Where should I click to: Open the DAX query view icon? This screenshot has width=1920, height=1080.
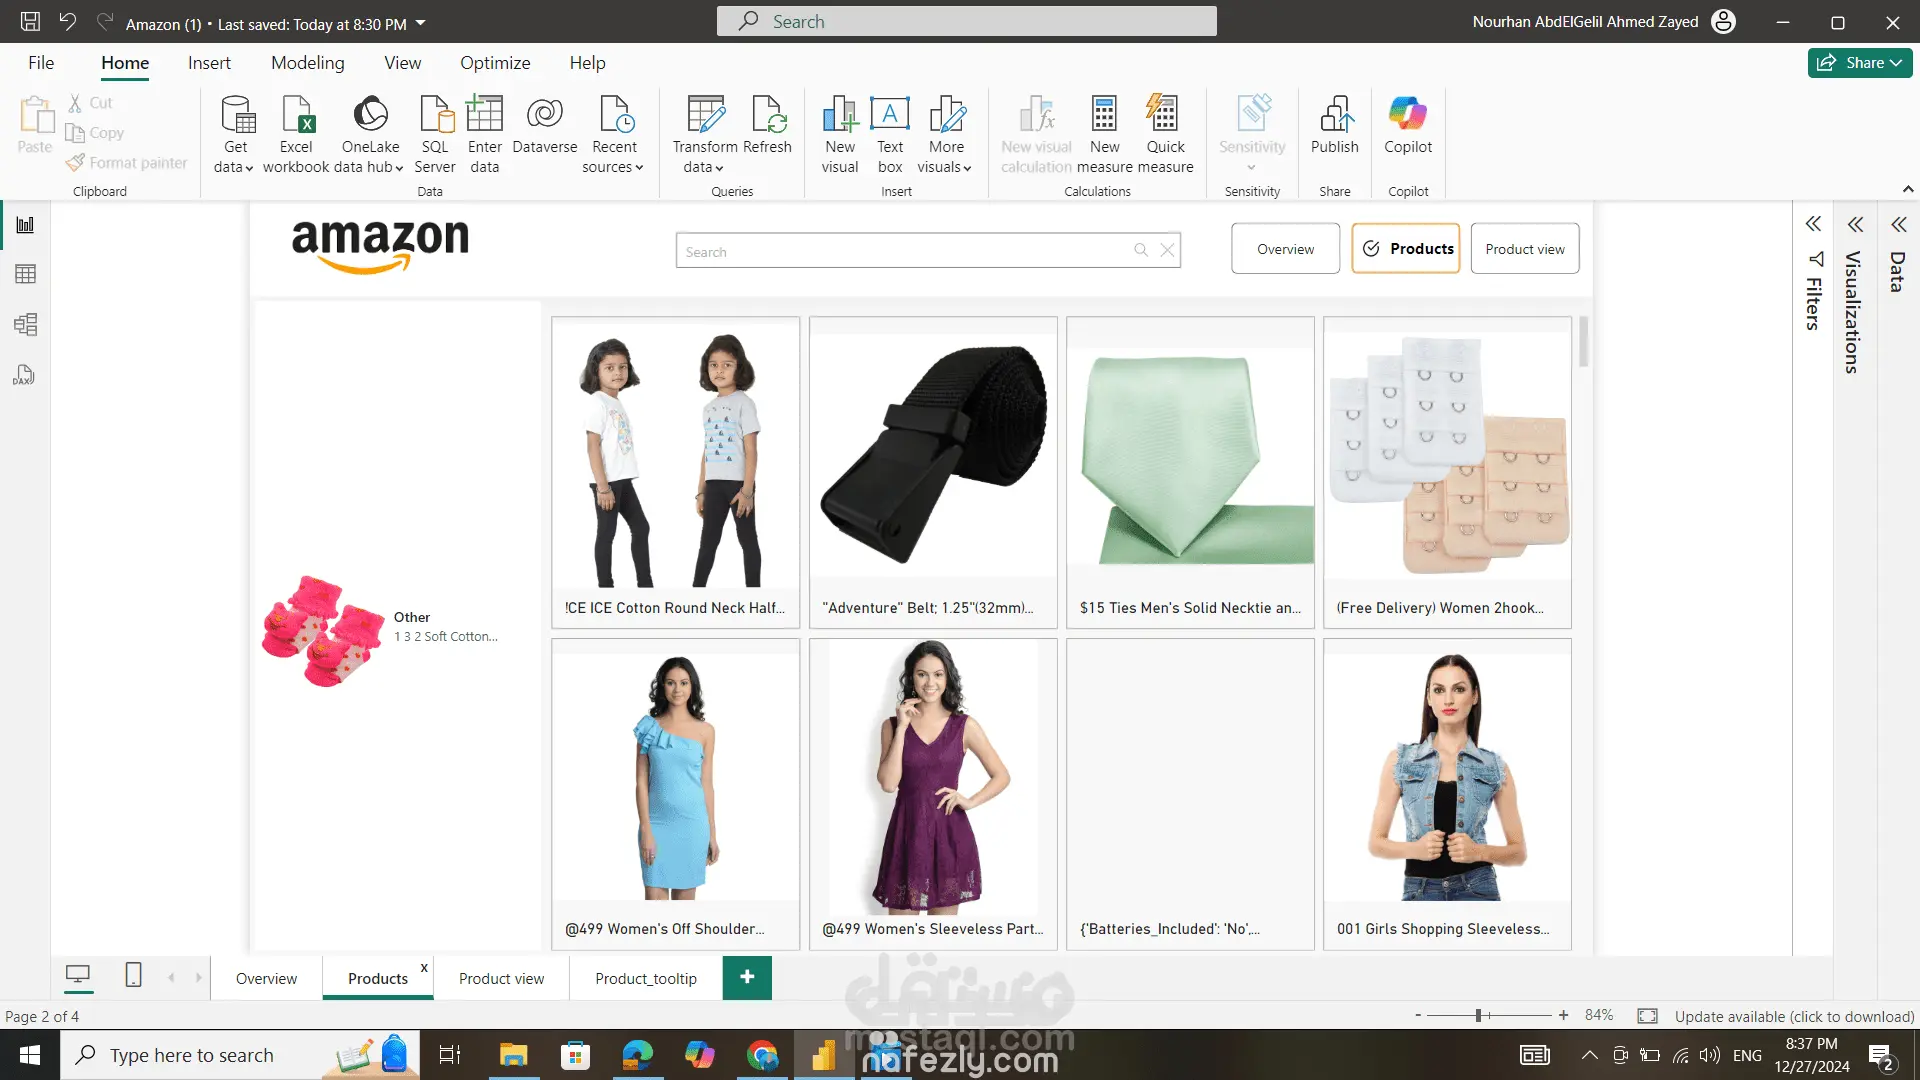[25, 375]
